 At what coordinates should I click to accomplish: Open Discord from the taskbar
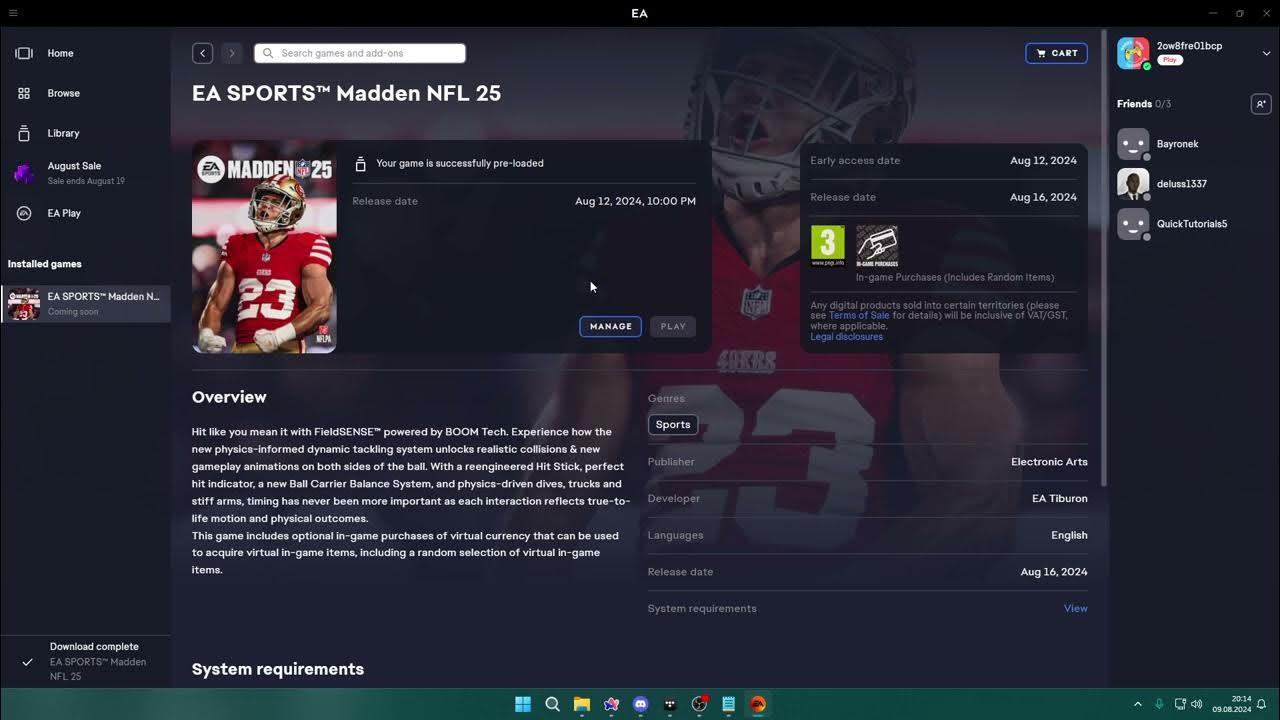coord(641,704)
